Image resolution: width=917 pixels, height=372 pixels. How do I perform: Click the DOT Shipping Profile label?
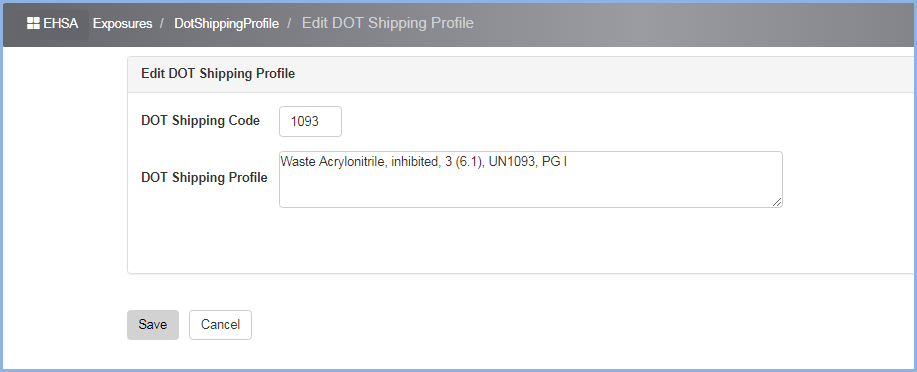click(205, 178)
